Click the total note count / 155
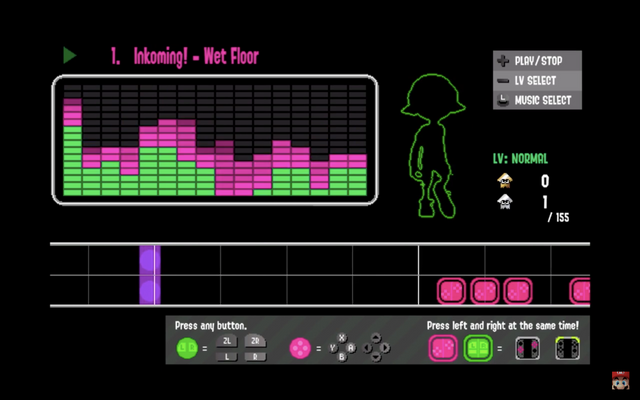640x400 pixels. pos(558,217)
